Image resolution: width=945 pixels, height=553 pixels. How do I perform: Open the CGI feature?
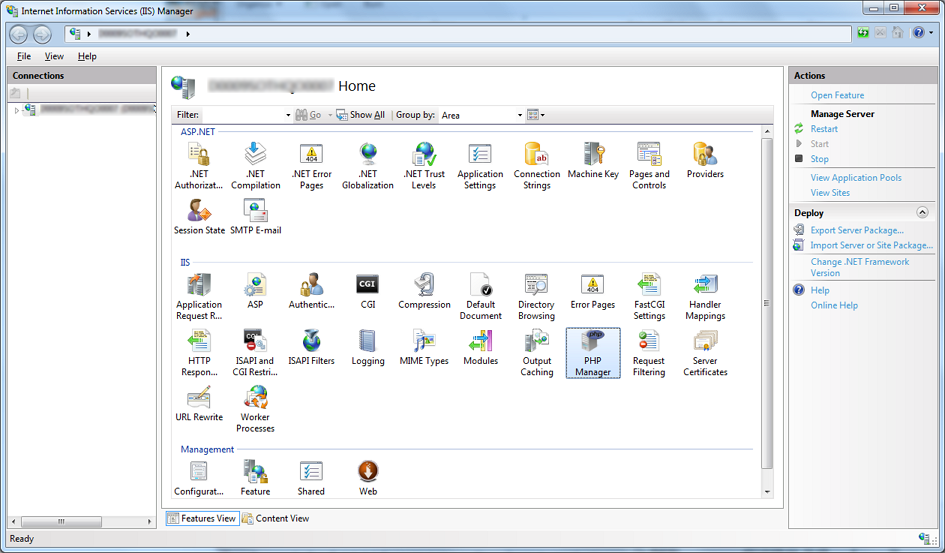[x=368, y=292]
